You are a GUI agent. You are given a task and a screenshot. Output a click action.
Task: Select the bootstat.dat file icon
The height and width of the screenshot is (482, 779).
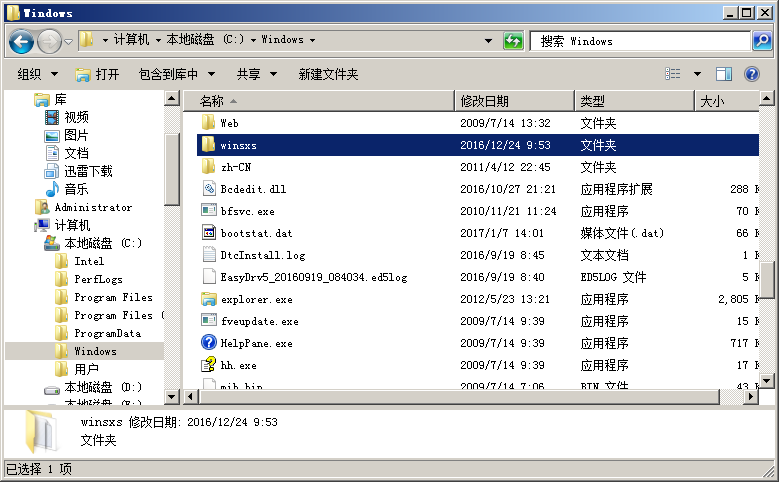point(208,233)
